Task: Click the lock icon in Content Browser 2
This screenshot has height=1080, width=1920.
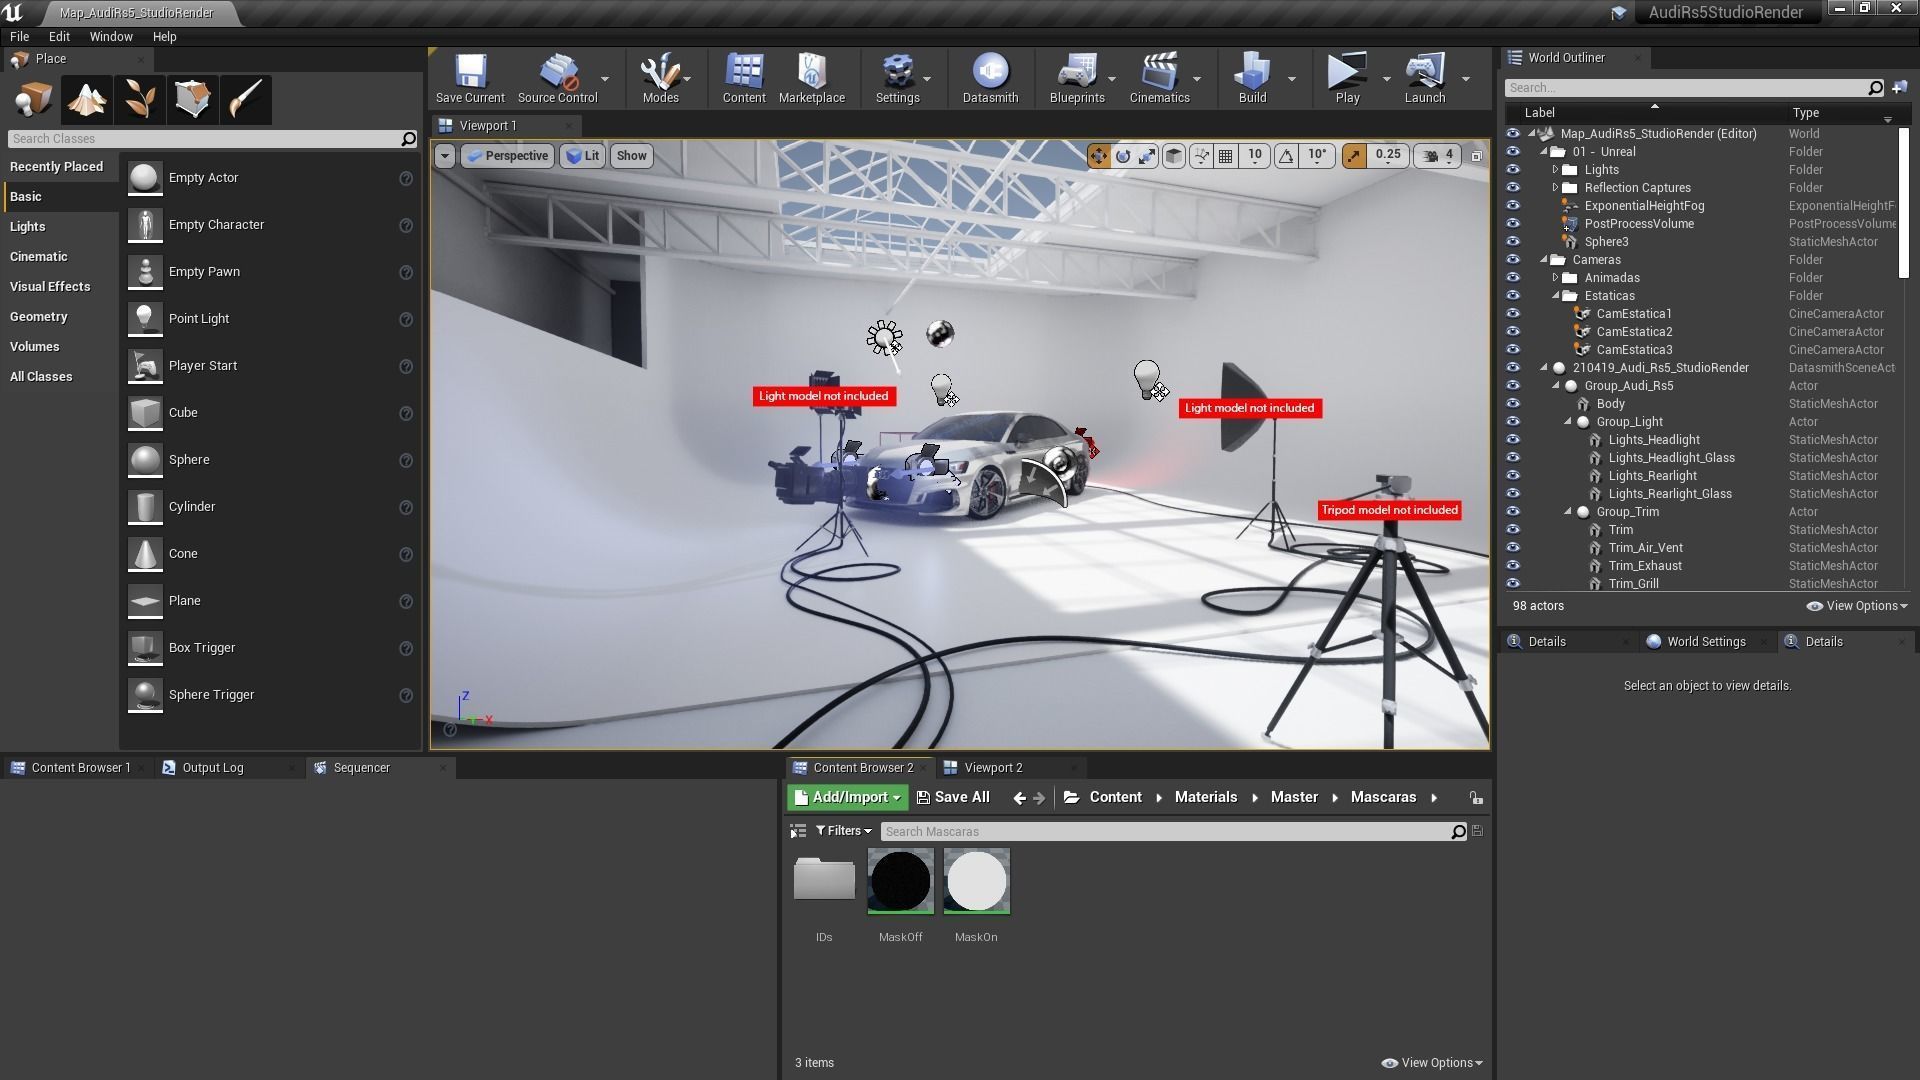Action: click(x=1476, y=798)
